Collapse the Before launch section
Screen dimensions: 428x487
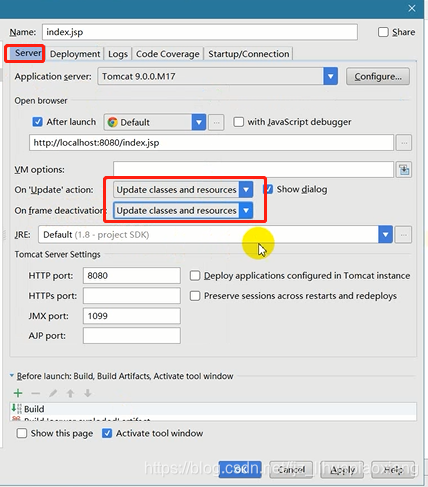(12, 376)
